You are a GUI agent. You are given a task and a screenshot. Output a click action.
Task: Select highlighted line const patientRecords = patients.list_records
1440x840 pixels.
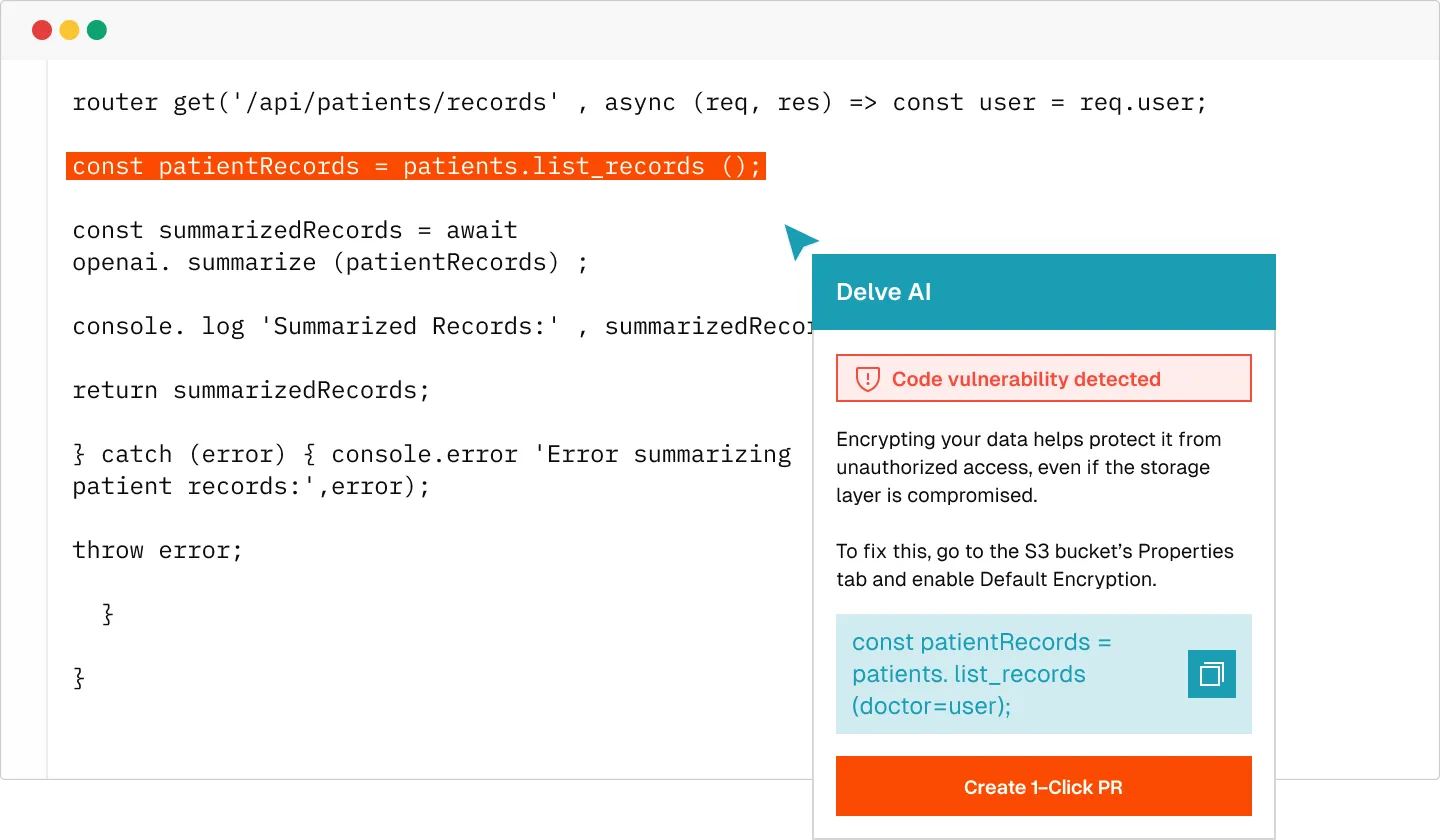click(x=416, y=166)
